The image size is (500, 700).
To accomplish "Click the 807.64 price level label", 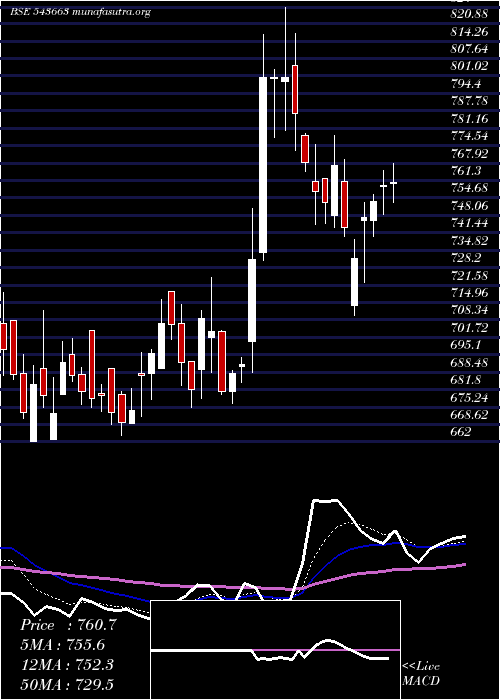I will pyautogui.click(x=469, y=49).
